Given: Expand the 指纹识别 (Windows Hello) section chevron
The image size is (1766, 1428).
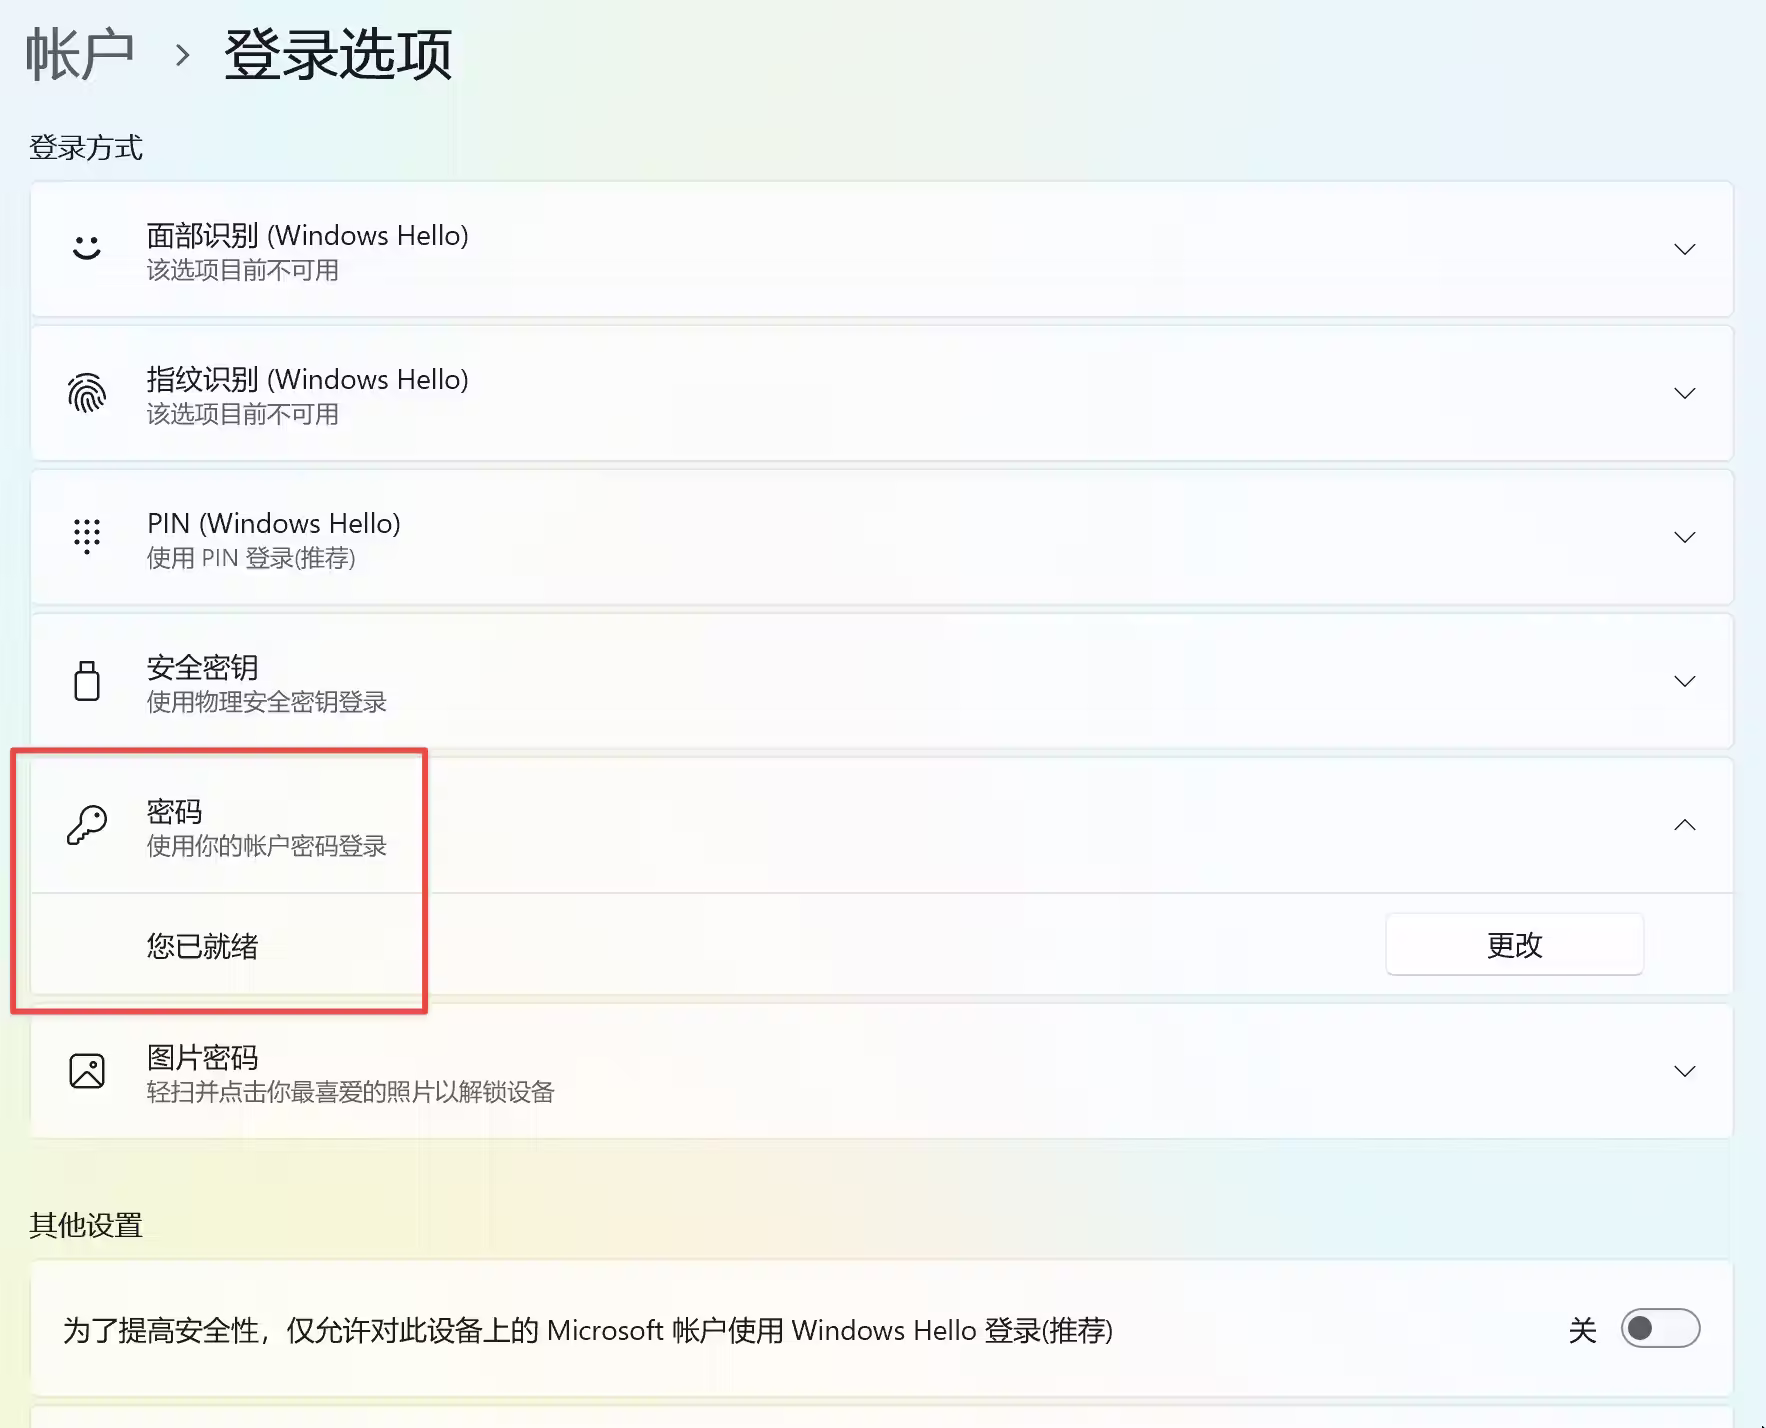Looking at the screenshot, I should pos(1684,393).
